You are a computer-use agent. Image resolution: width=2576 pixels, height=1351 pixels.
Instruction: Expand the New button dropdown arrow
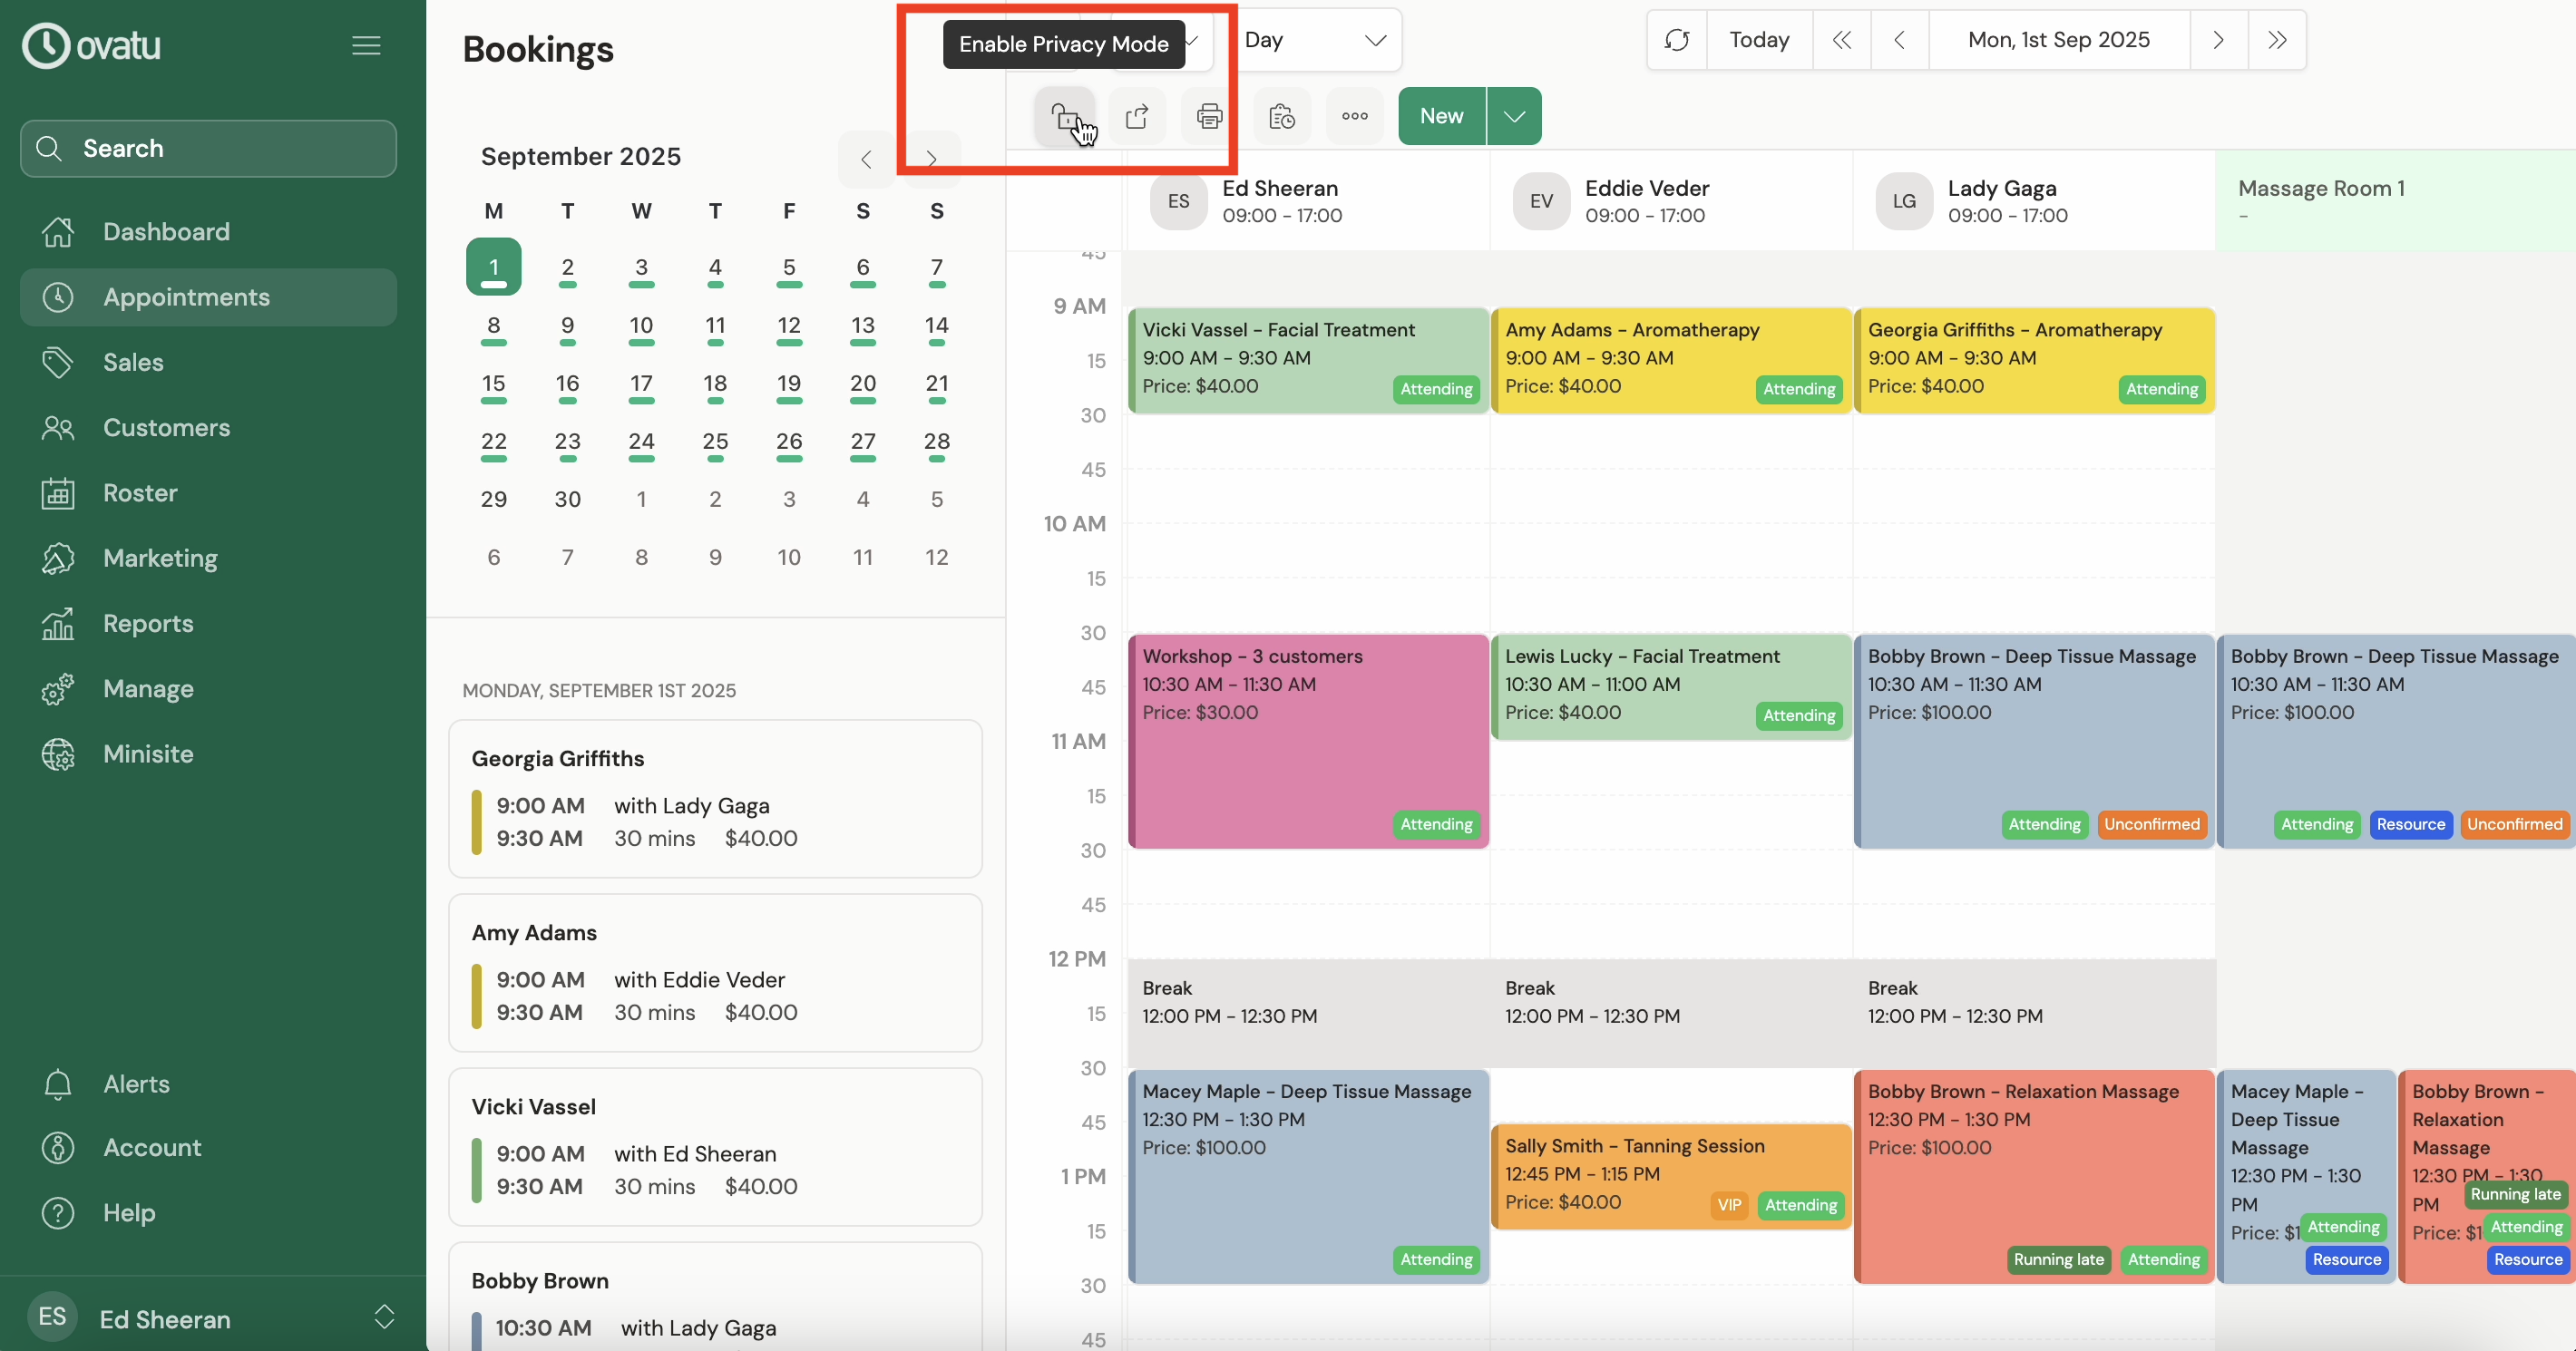coord(1514,117)
